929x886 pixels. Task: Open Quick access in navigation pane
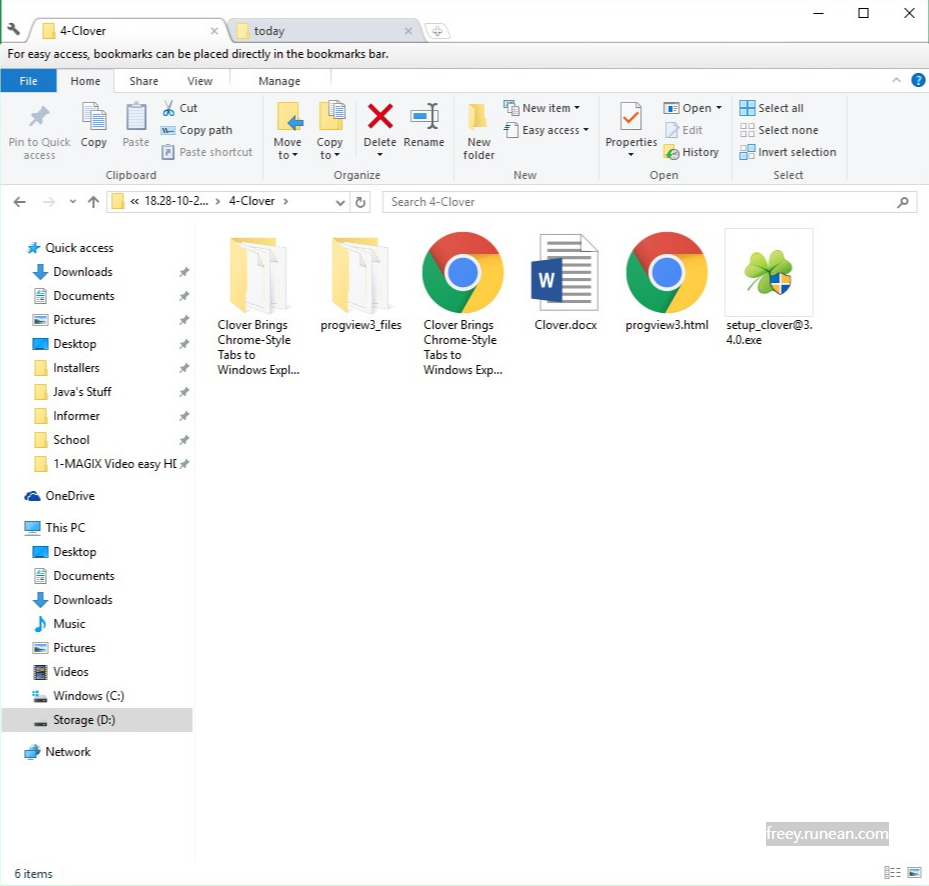tap(79, 248)
